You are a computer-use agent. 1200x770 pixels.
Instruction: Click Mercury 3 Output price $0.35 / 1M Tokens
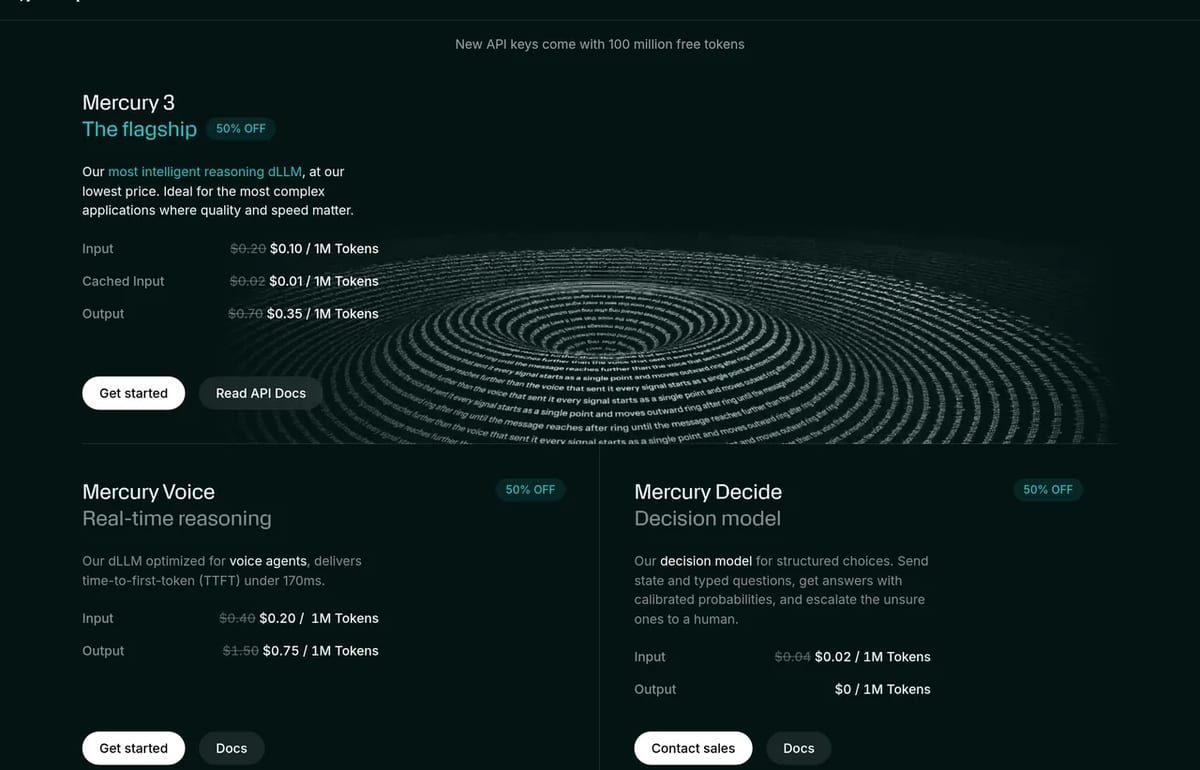pyautogui.click(x=323, y=313)
